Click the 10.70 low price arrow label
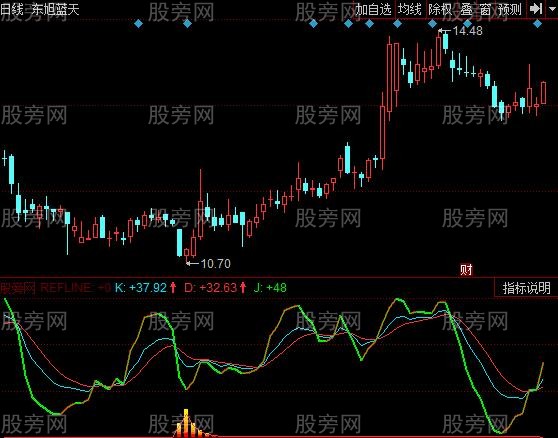The width and height of the screenshot is (558, 438). [209, 264]
